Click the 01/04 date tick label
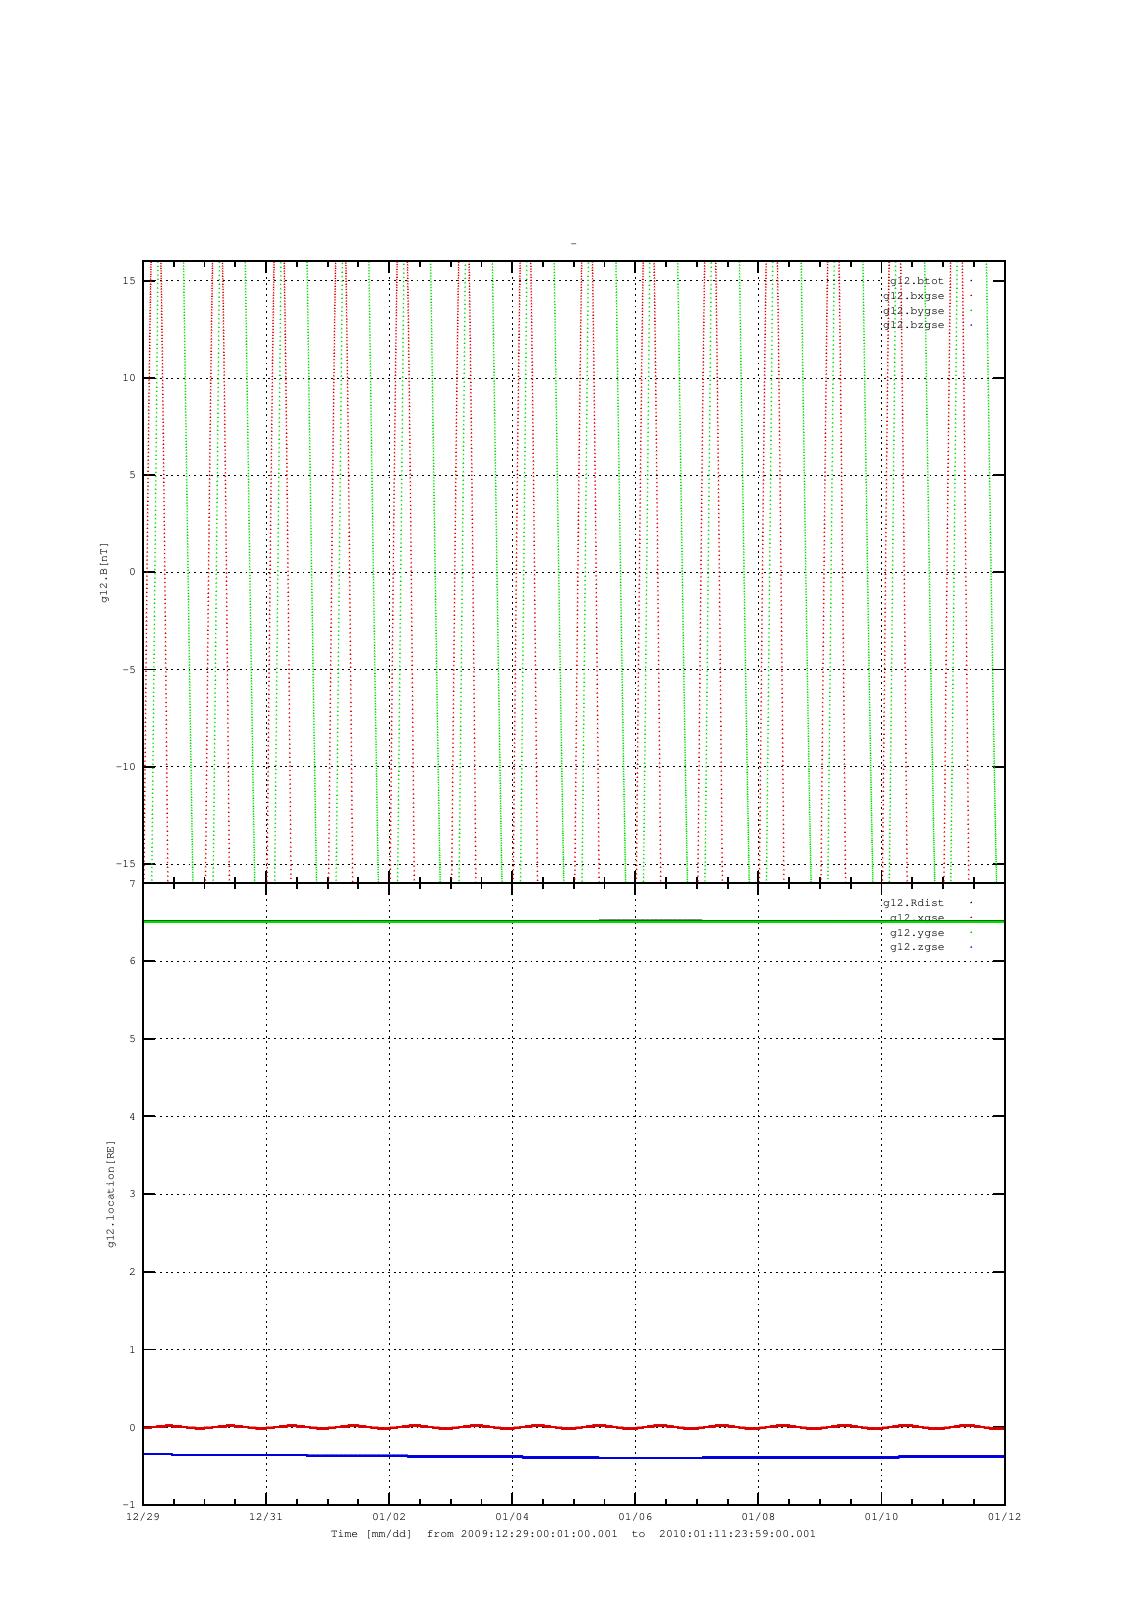The height and width of the screenshot is (1600, 1131). coord(512,1517)
